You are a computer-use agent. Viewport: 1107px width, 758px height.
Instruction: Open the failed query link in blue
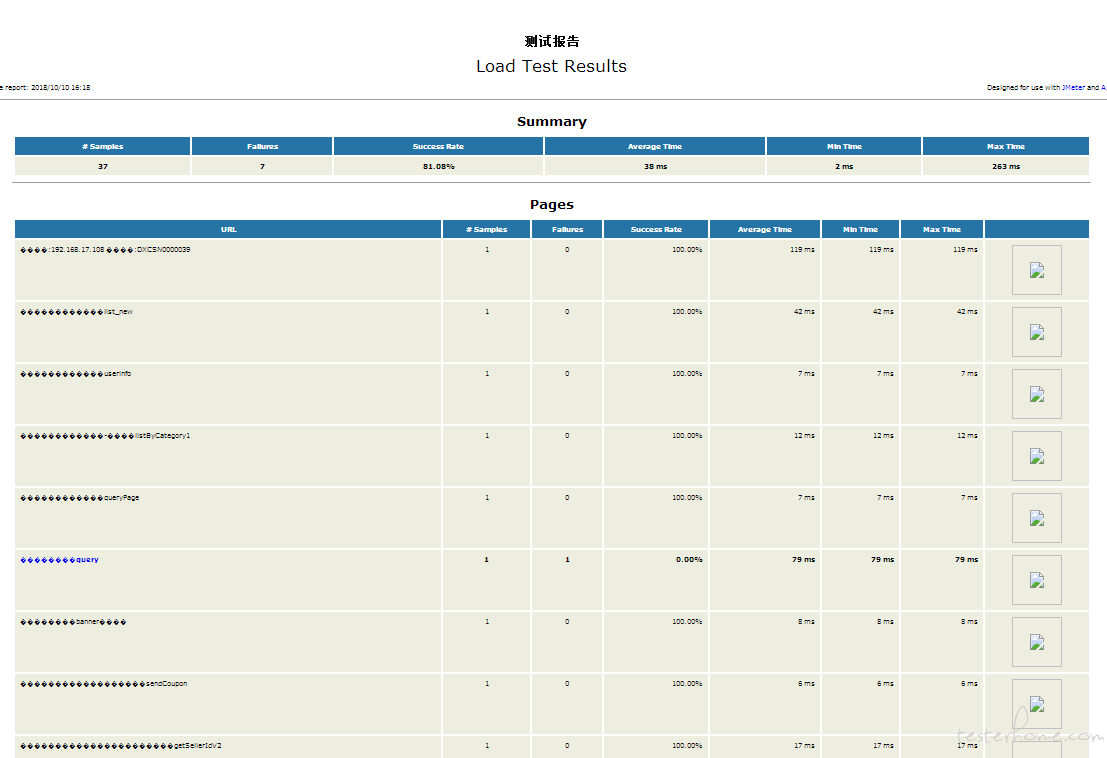(x=59, y=560)
